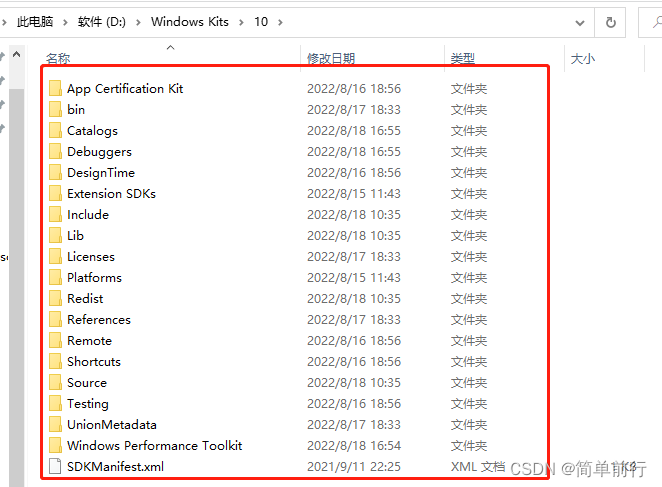Click the Include folder icon
Image resolution: width=662 pixels, height=487 pixels.
pyautogui.click(x=55, y=215)
